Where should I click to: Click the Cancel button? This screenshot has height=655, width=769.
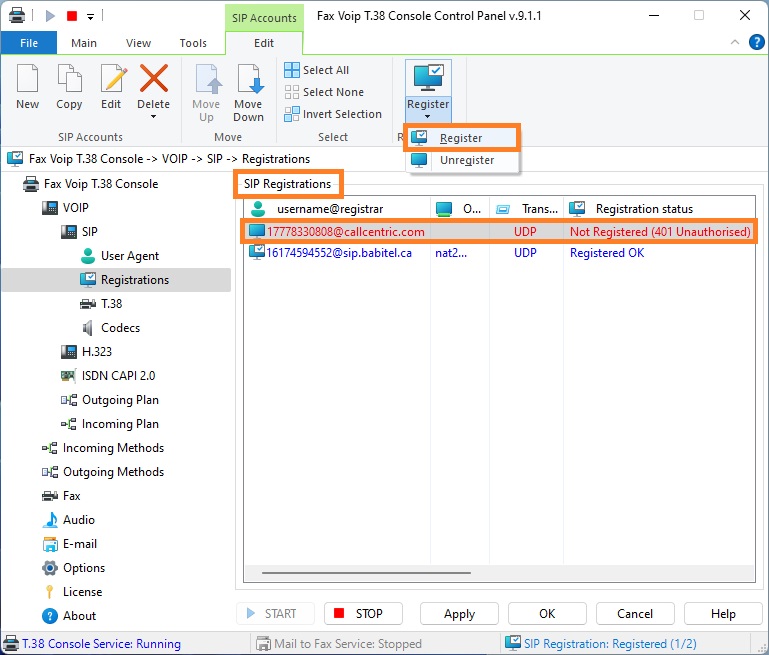click(635, 614)
